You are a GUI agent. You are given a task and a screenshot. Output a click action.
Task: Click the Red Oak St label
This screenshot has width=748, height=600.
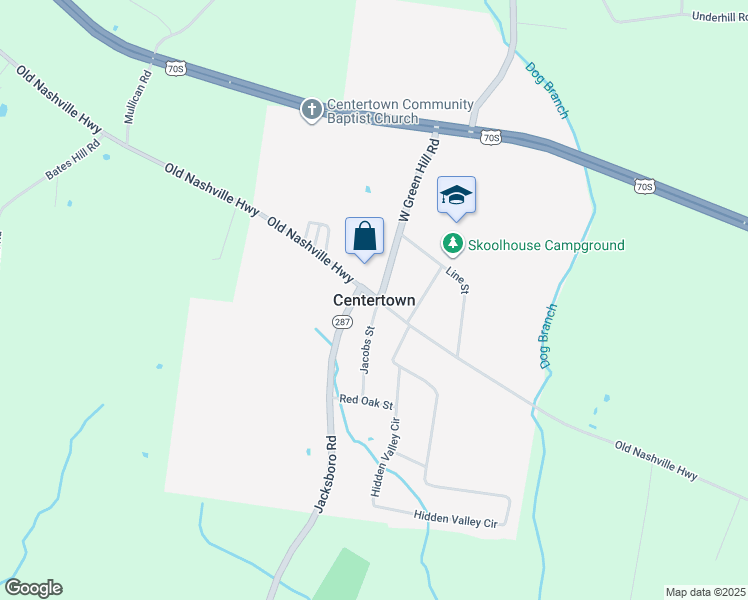(366, 402)
